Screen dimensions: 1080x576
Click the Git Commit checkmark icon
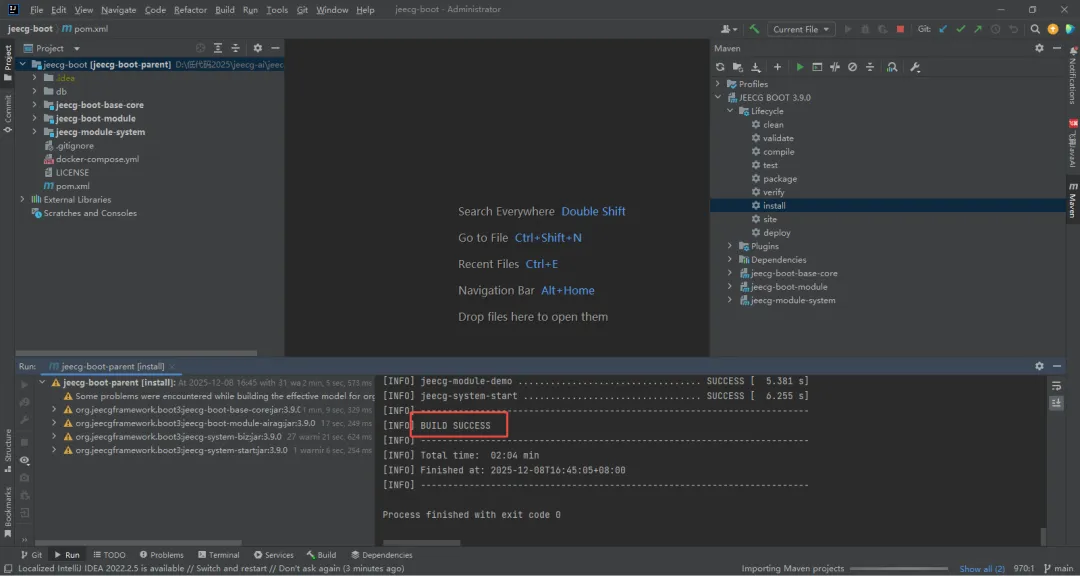tap(960, 29)
